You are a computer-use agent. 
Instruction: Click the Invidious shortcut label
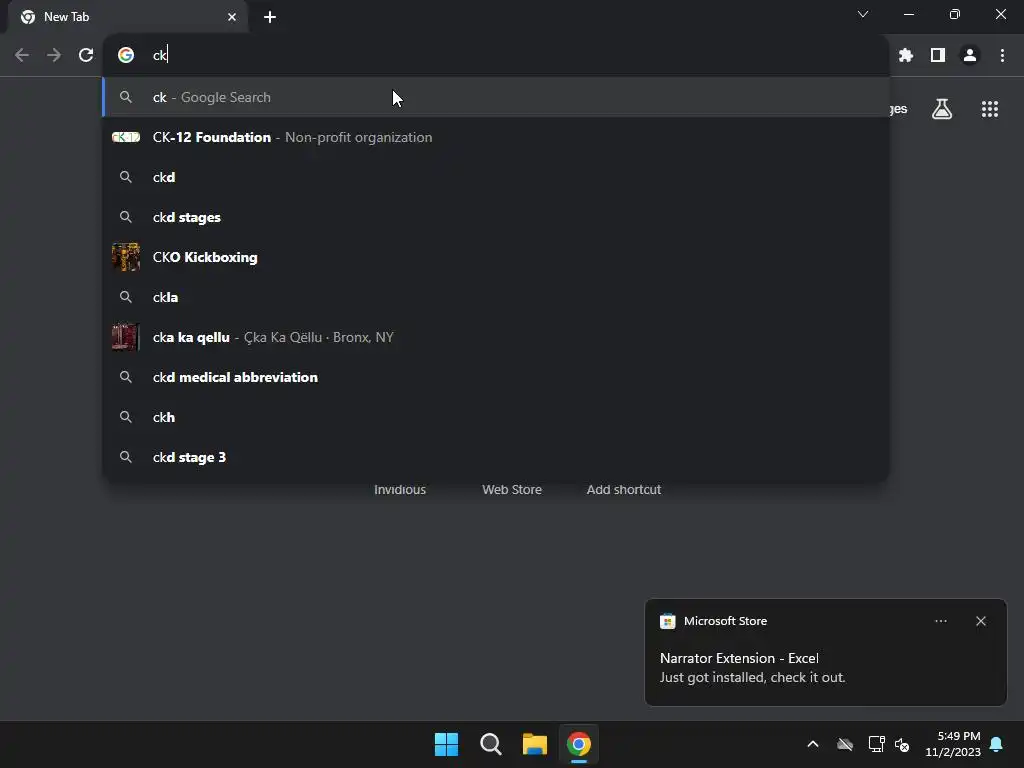click(400, 490)
